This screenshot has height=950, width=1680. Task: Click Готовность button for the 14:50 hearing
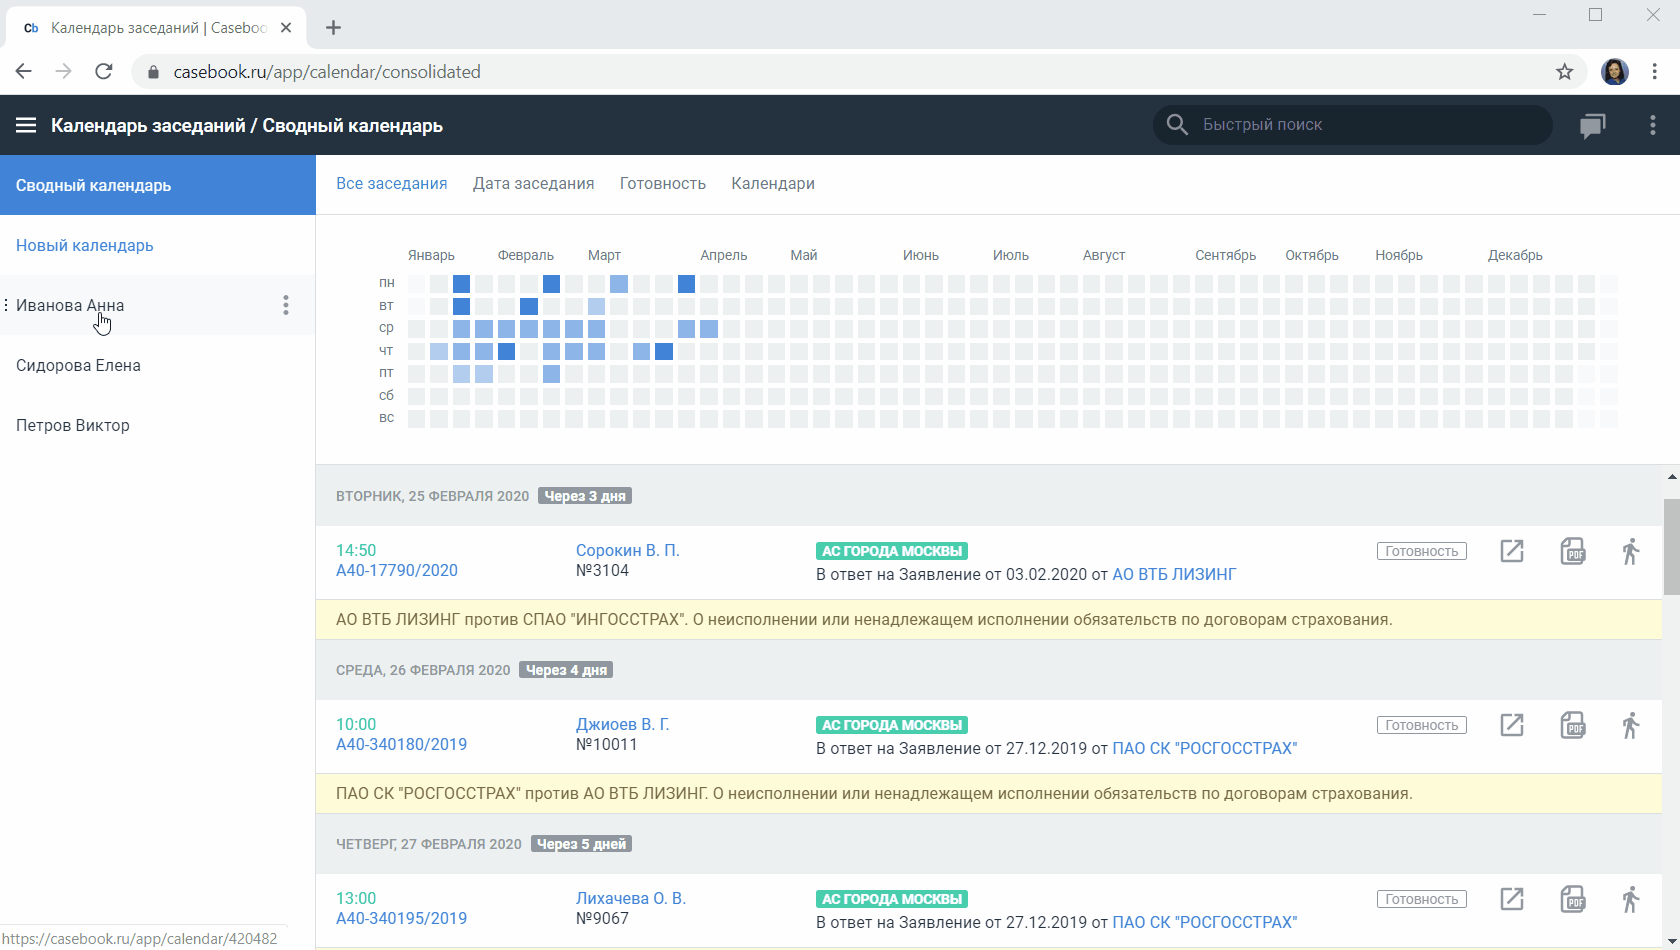click(x=1422, y=551)
